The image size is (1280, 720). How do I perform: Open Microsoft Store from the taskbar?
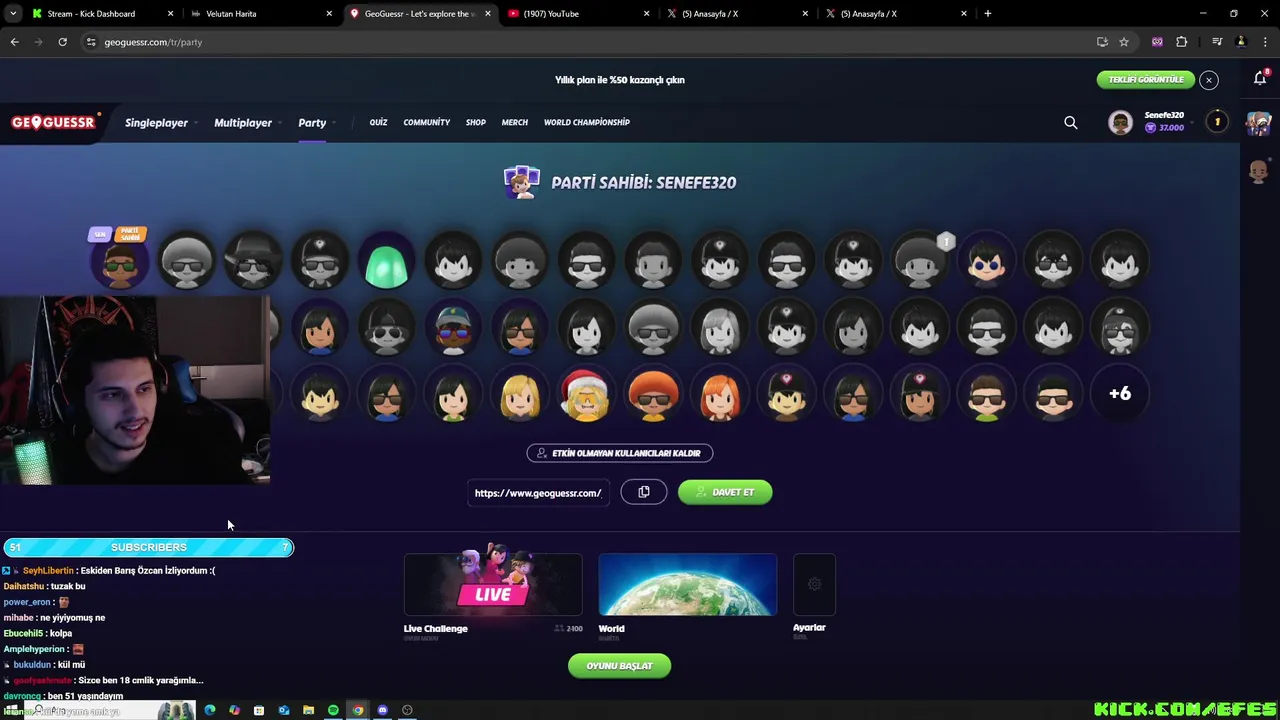tap(258, 710)
